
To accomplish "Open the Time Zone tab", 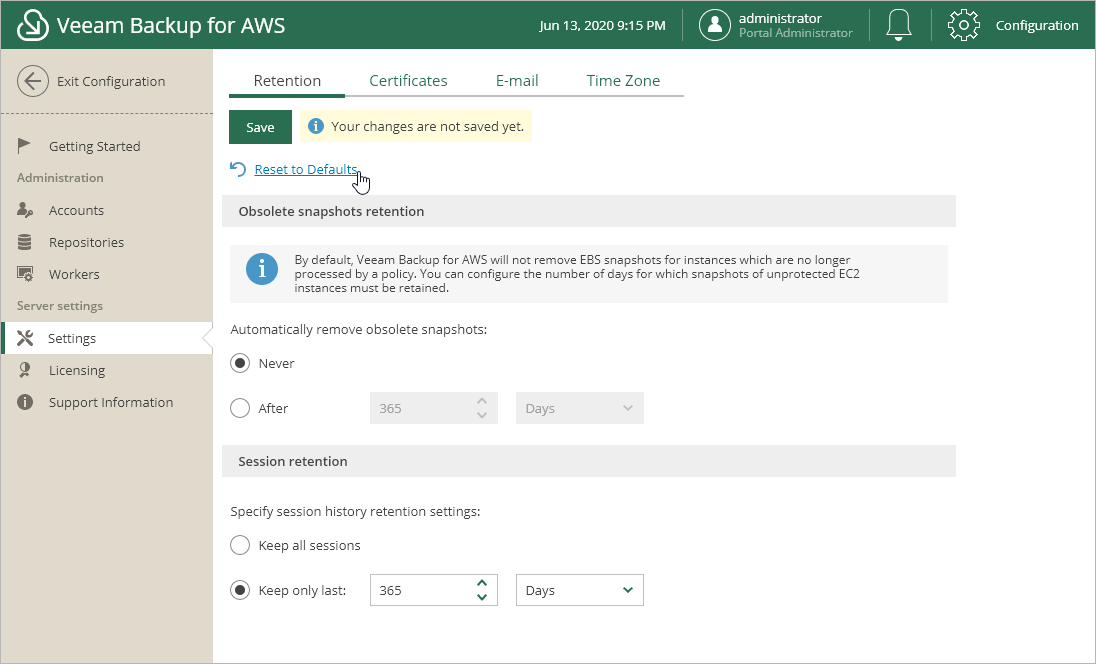I will pyautogui.click(x=623, y=80).
